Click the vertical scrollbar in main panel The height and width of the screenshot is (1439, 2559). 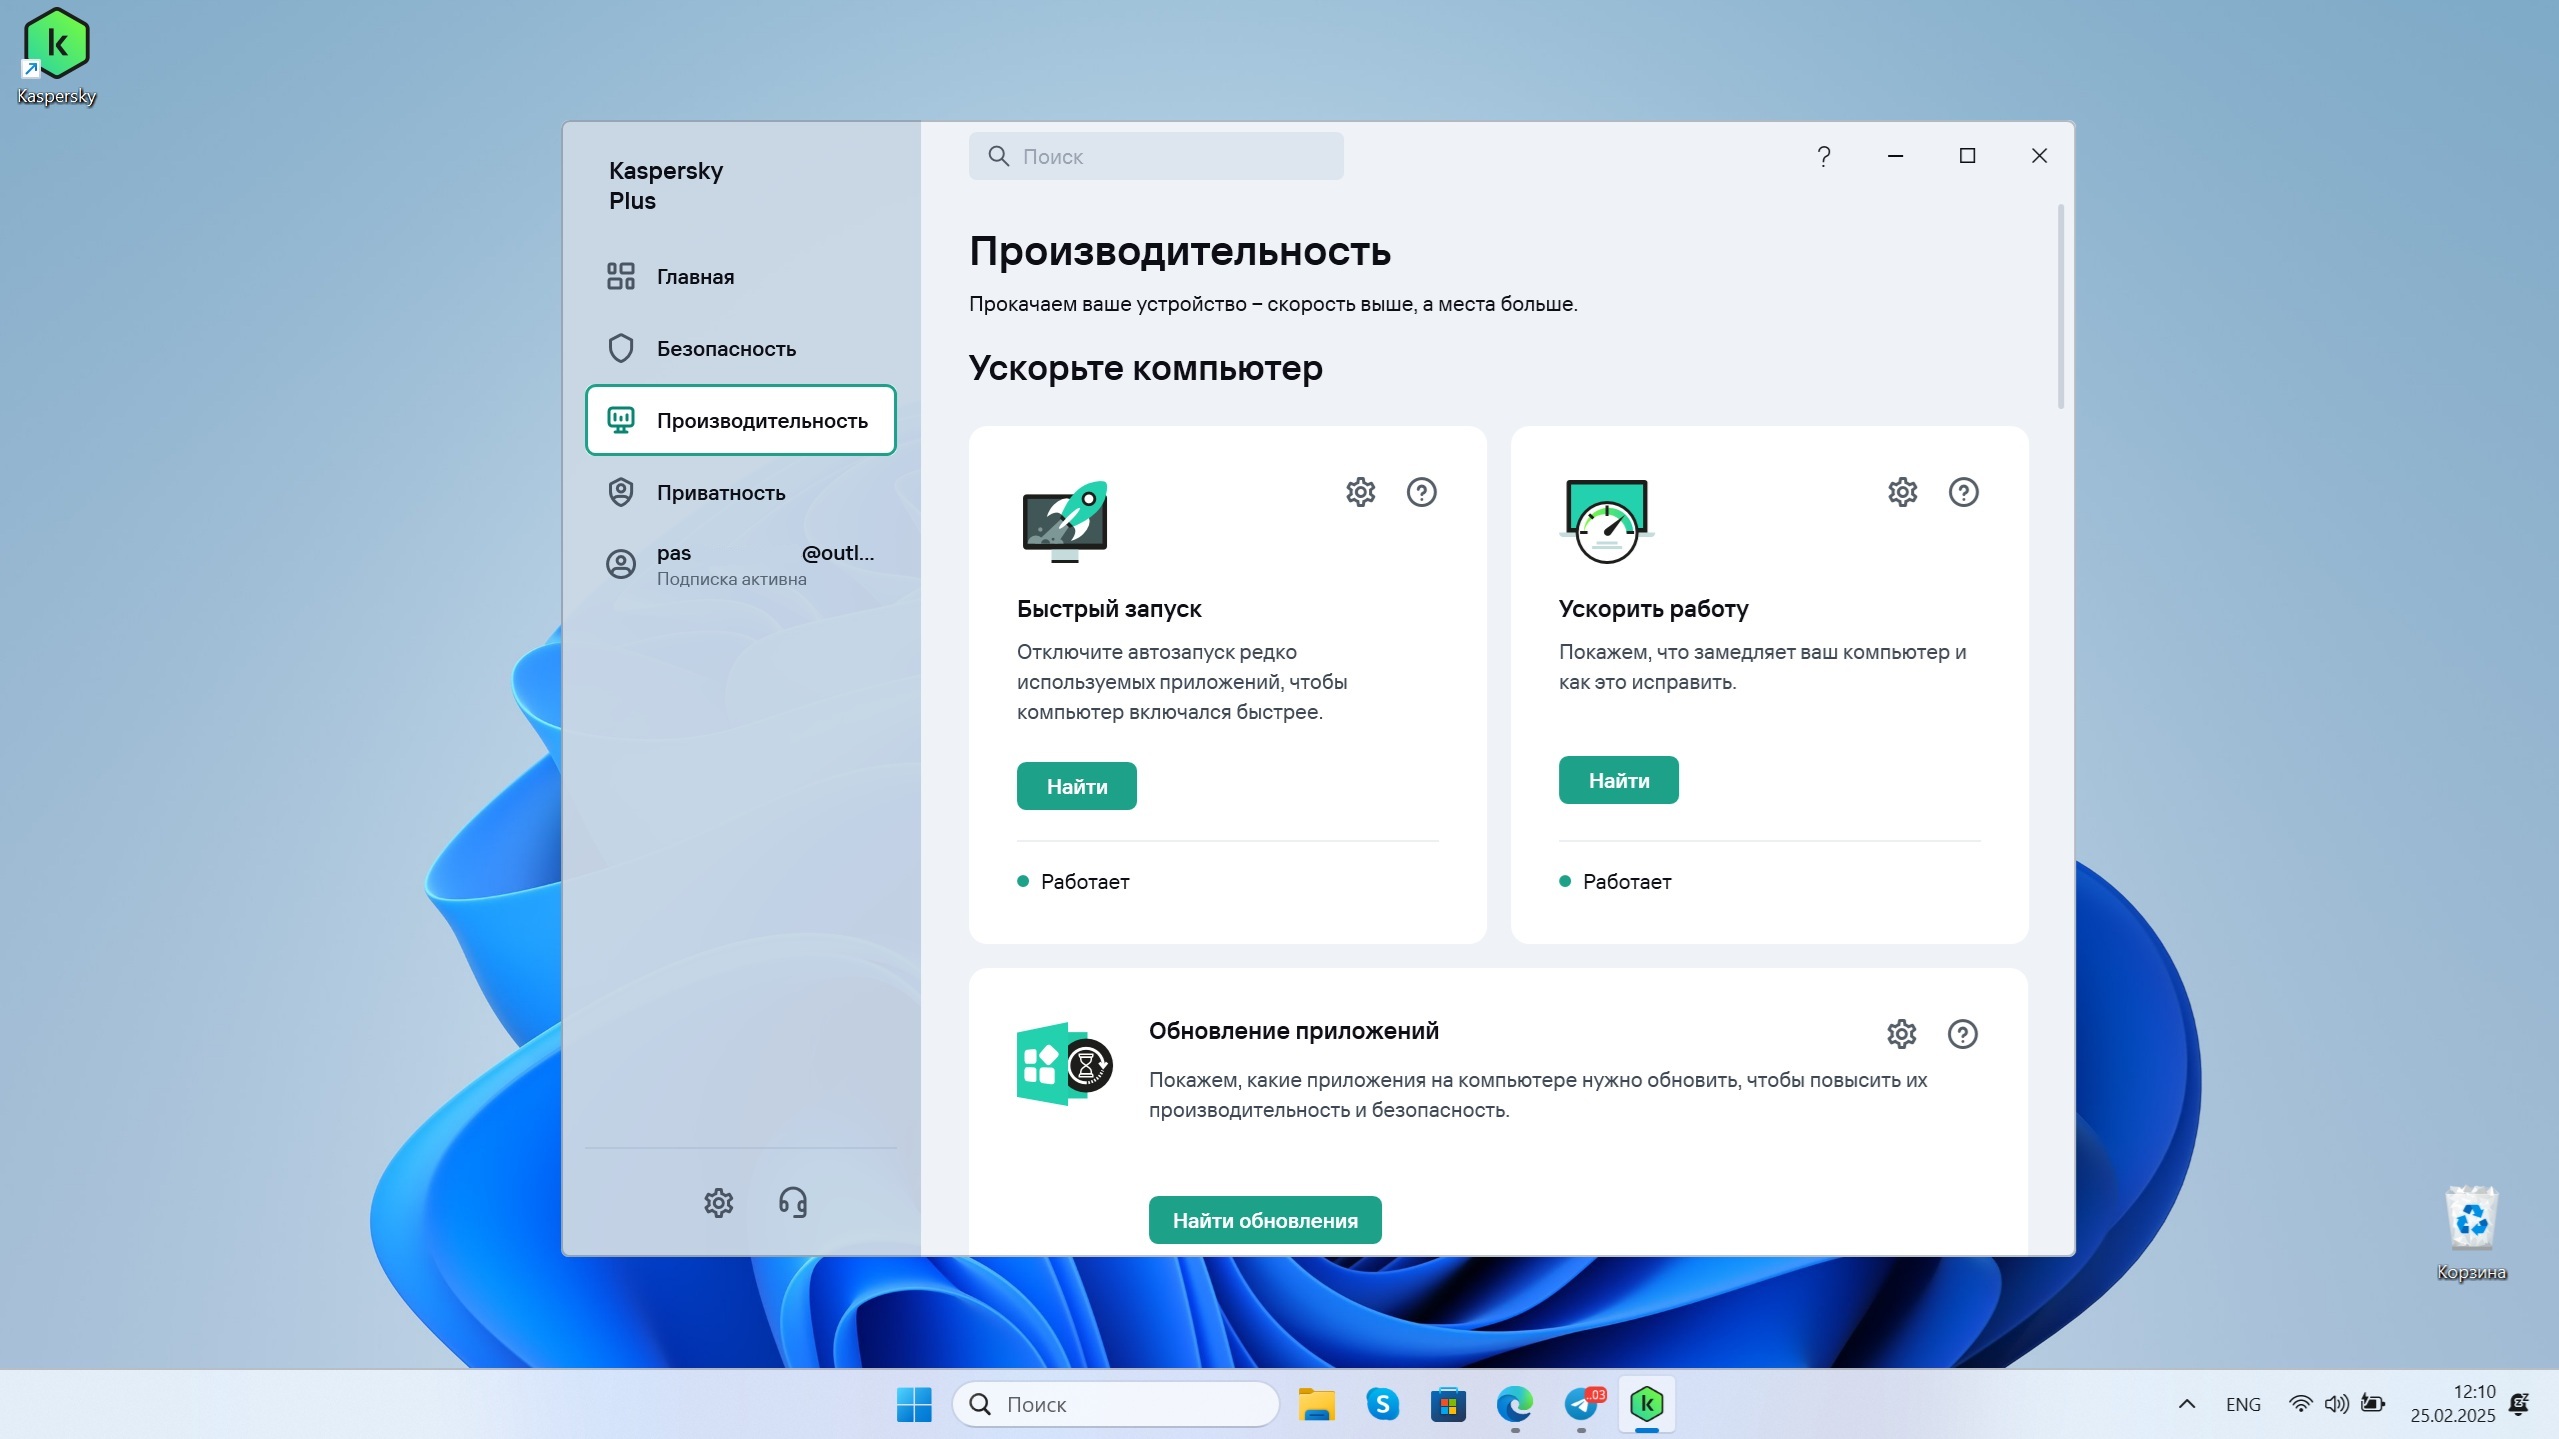pyautogui.click(x=2060, y=306)
